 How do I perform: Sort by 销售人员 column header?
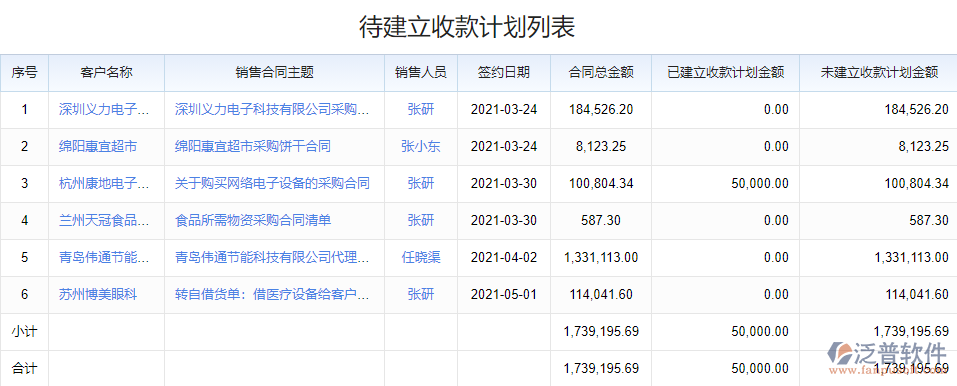tap(421, 73)
